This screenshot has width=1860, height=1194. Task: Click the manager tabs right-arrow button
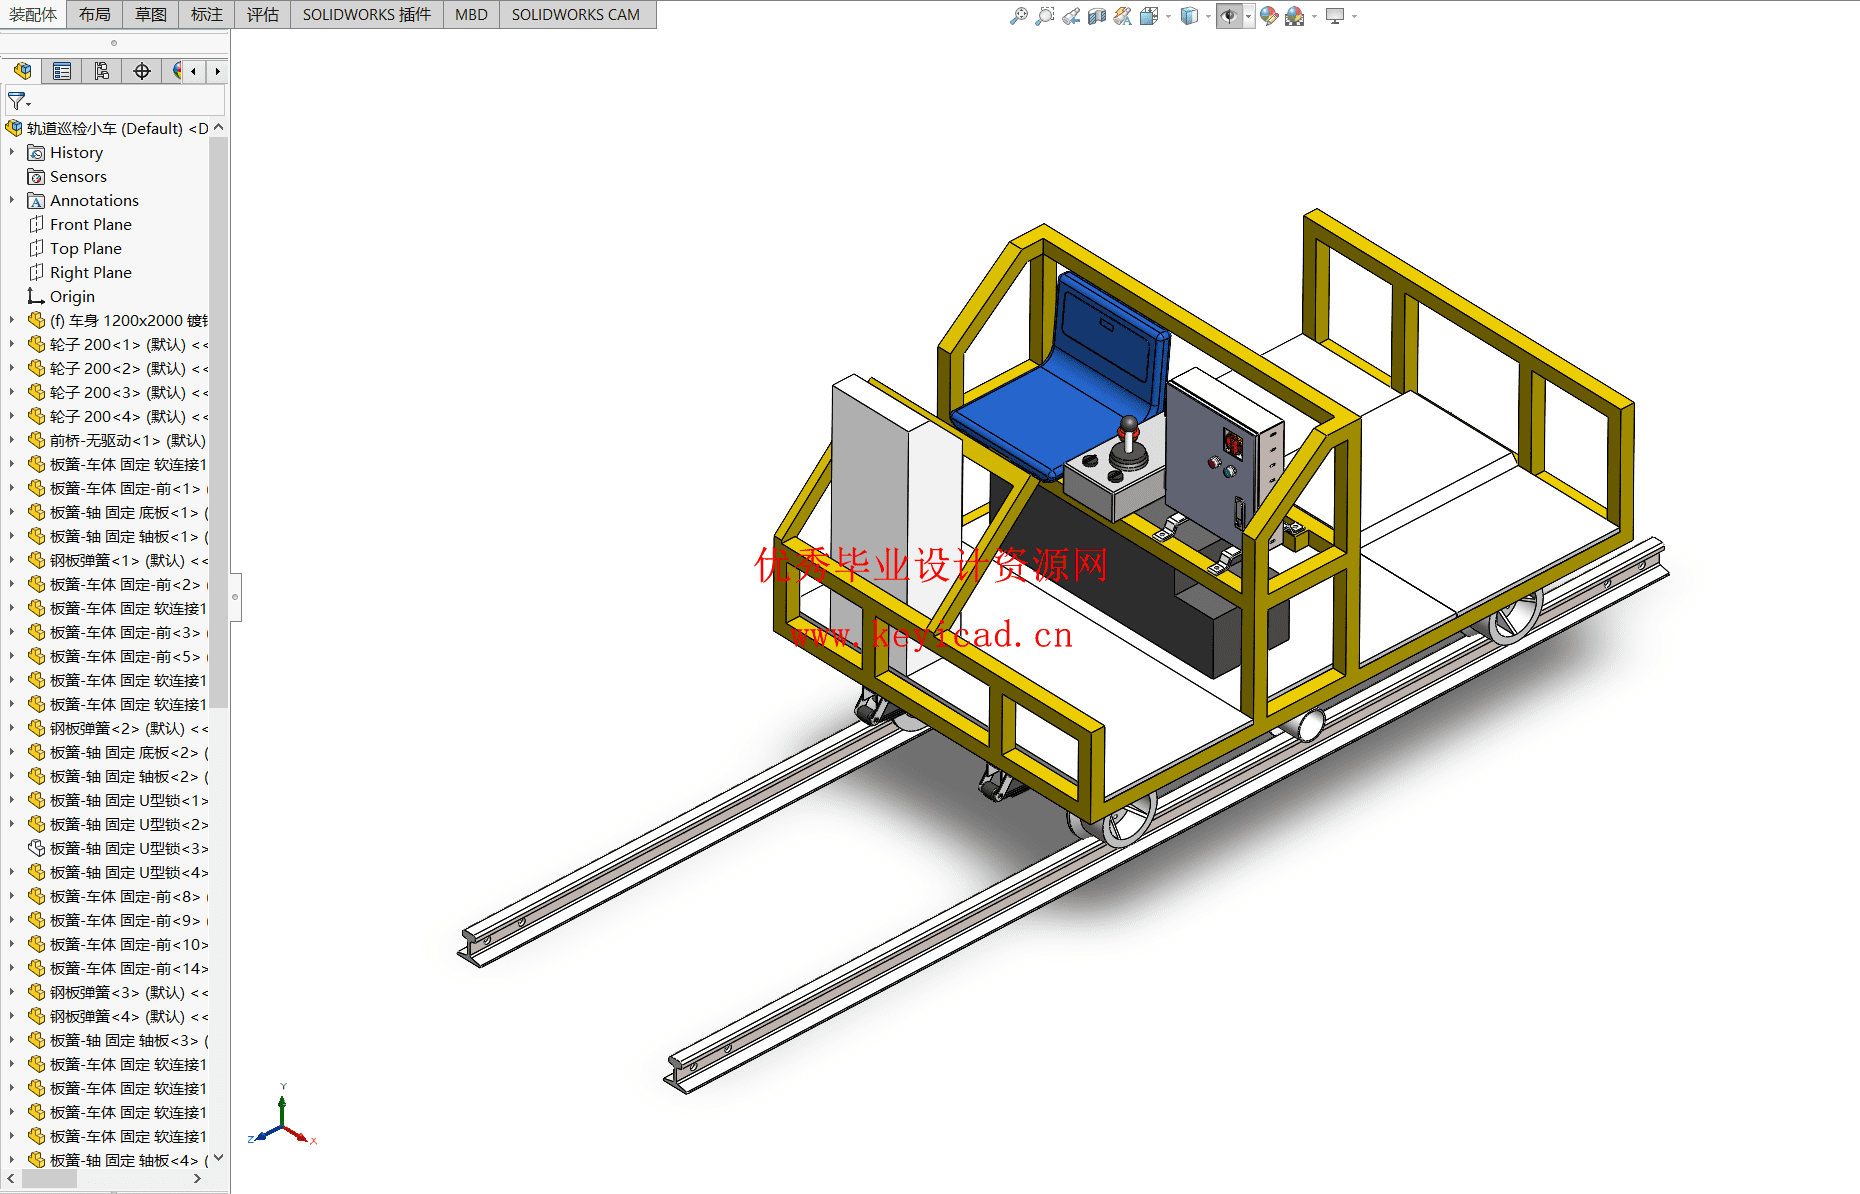pos(217,71)
